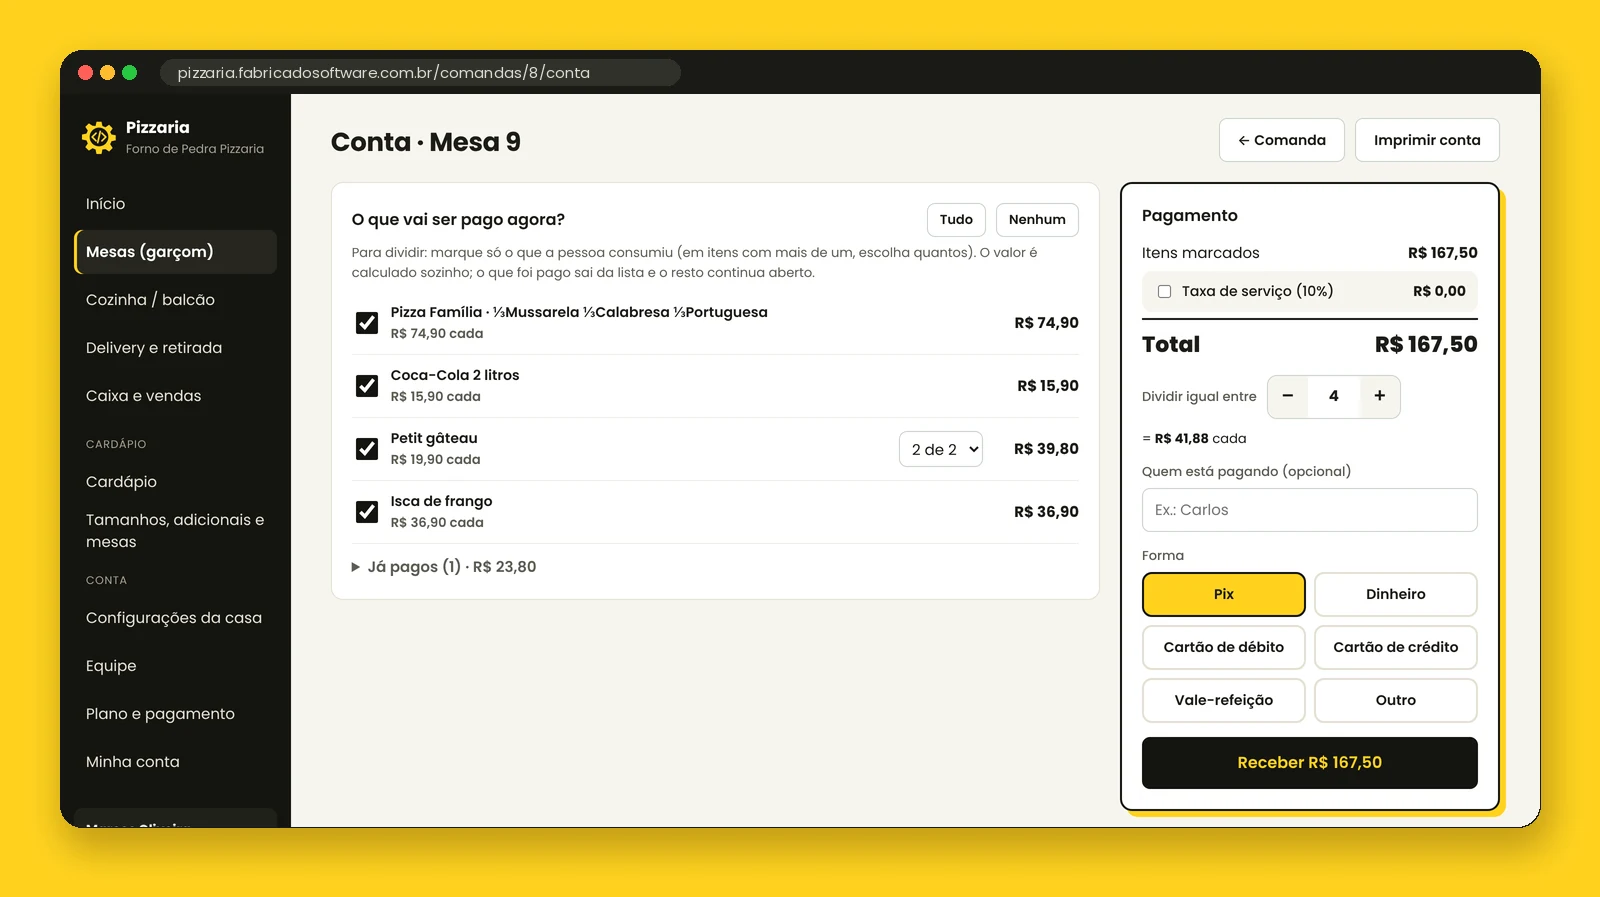Open Plano e pagamento
Image resolution: width=1600 pixels, height=897 pixels.
tap(175, 714)
